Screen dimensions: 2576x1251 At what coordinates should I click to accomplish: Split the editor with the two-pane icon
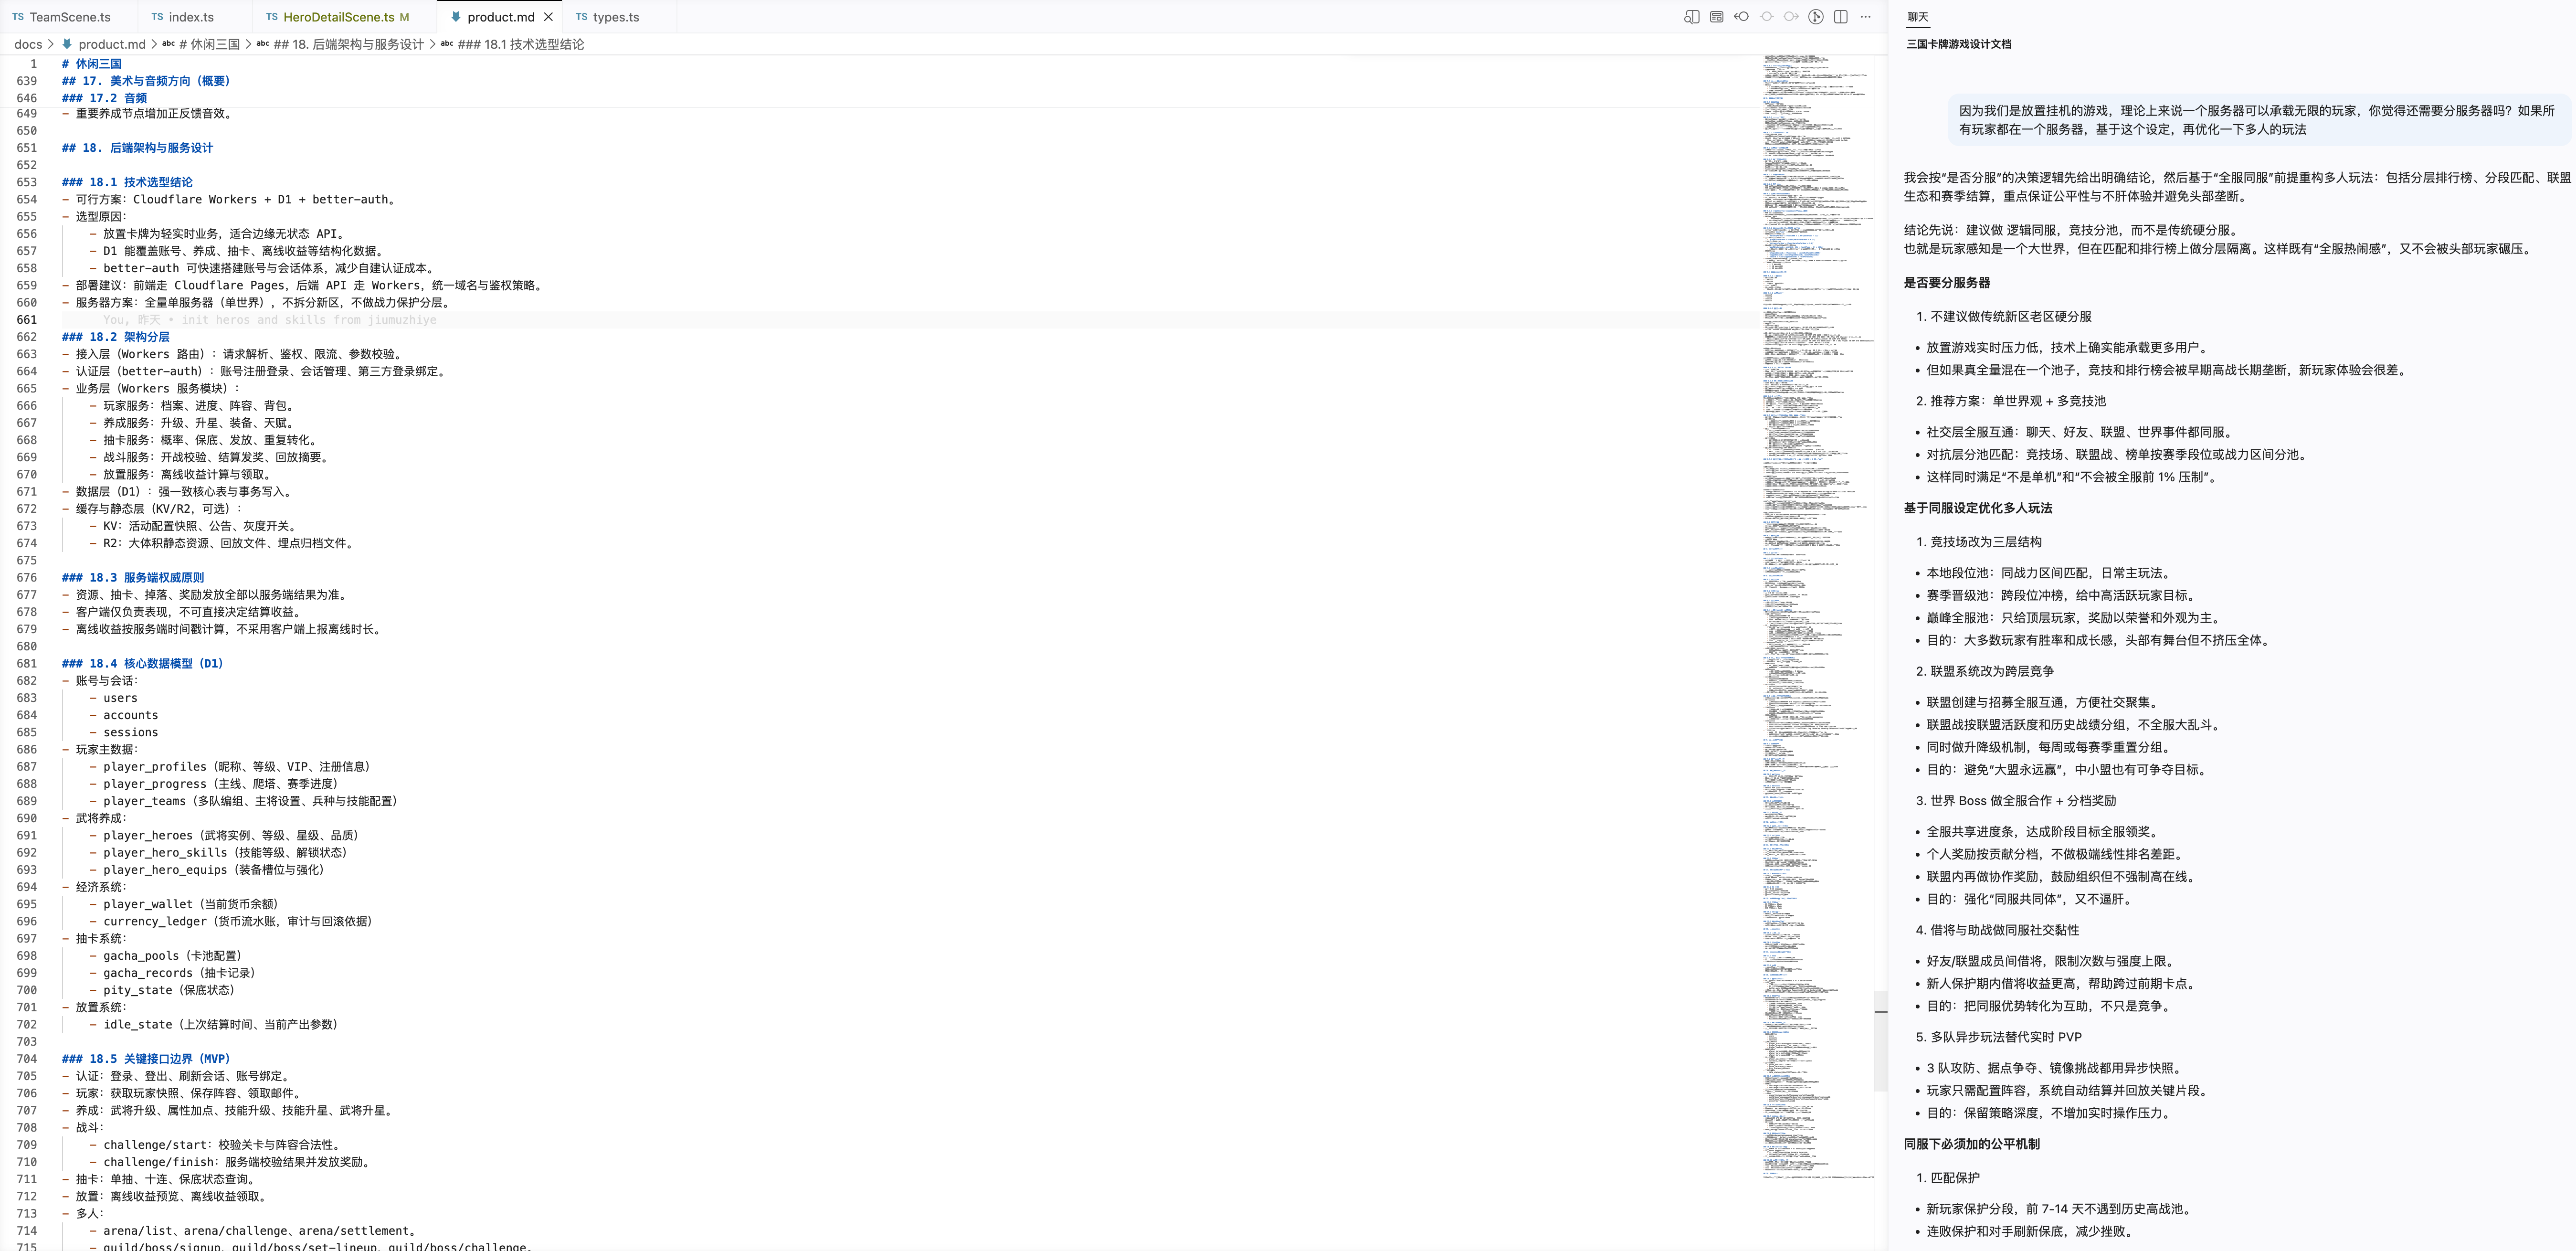point(1841,17)
